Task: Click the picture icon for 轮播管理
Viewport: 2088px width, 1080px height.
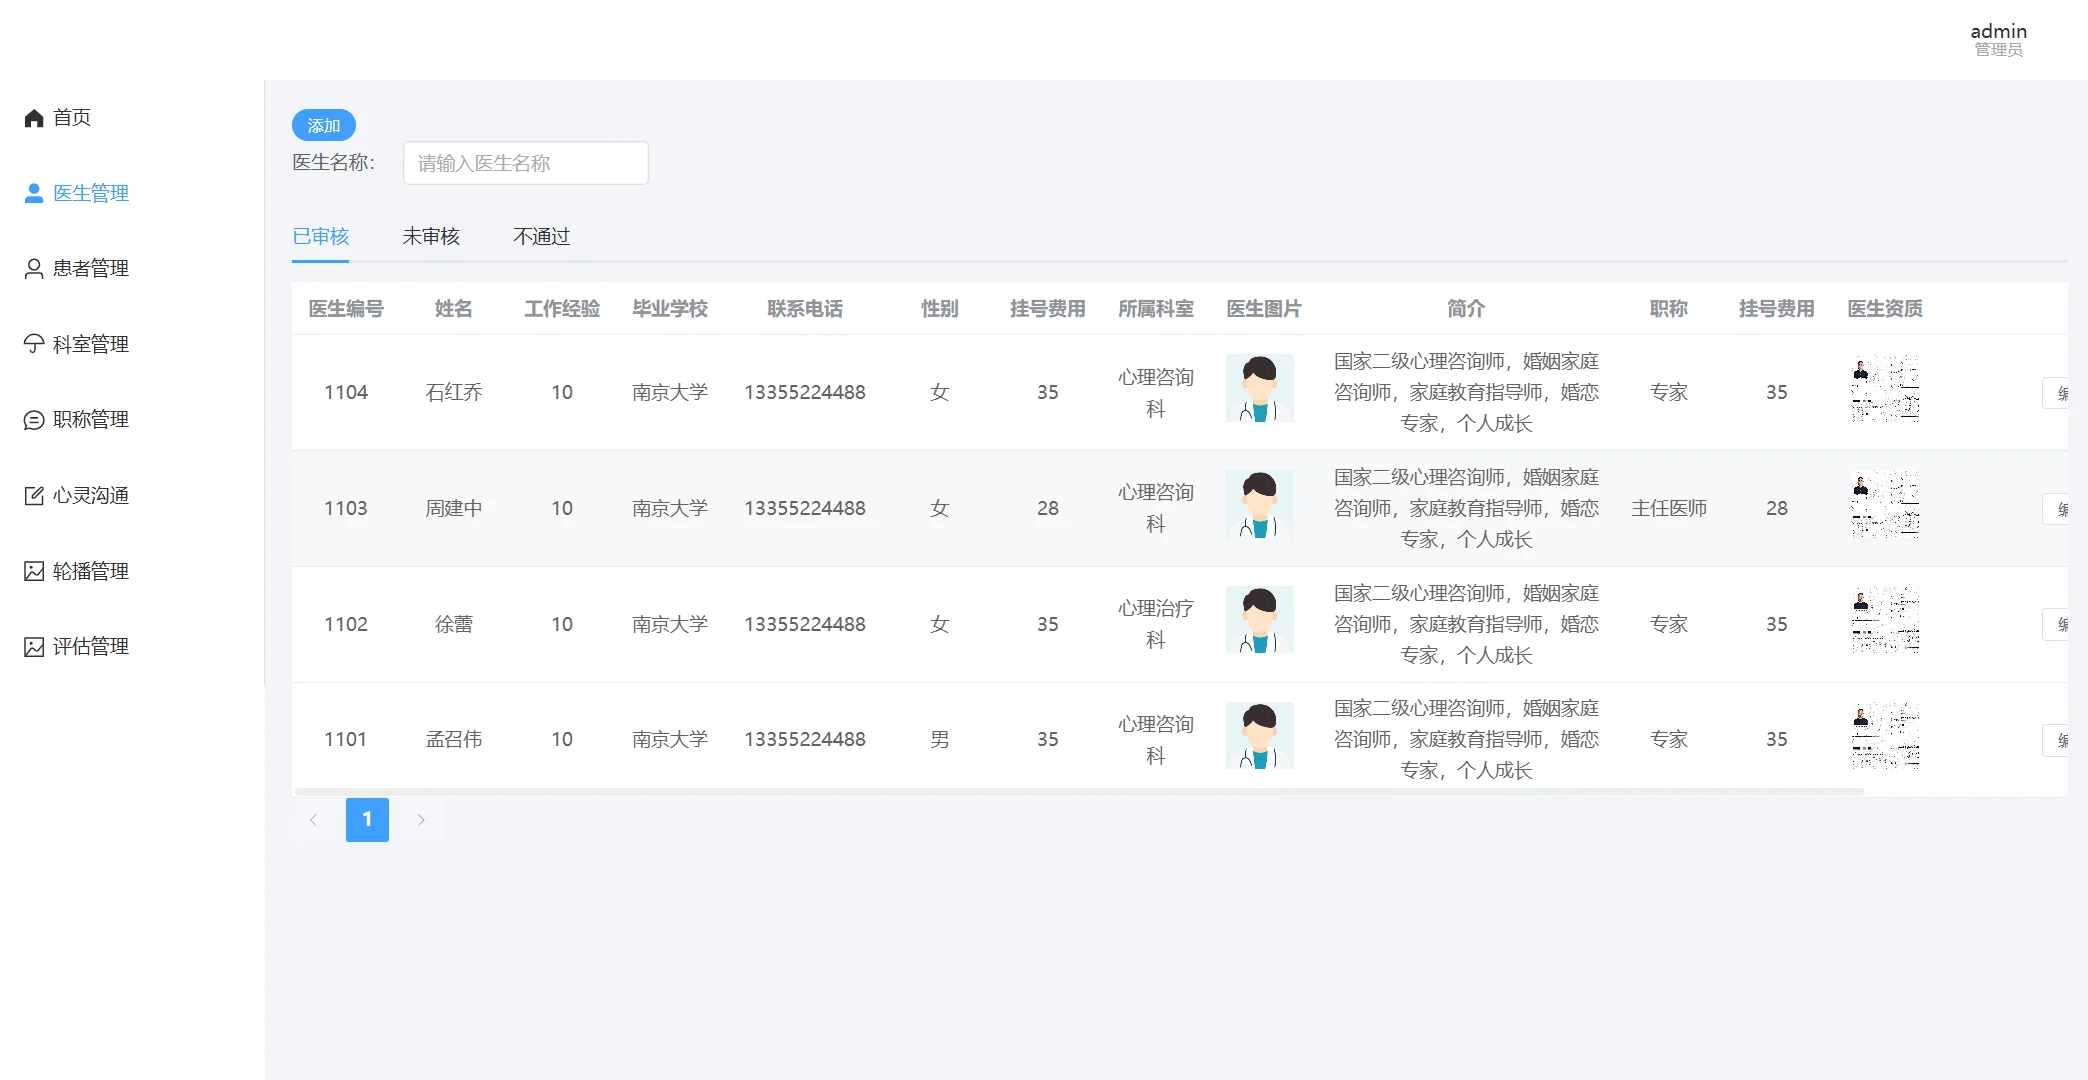Action: [34, 571]
